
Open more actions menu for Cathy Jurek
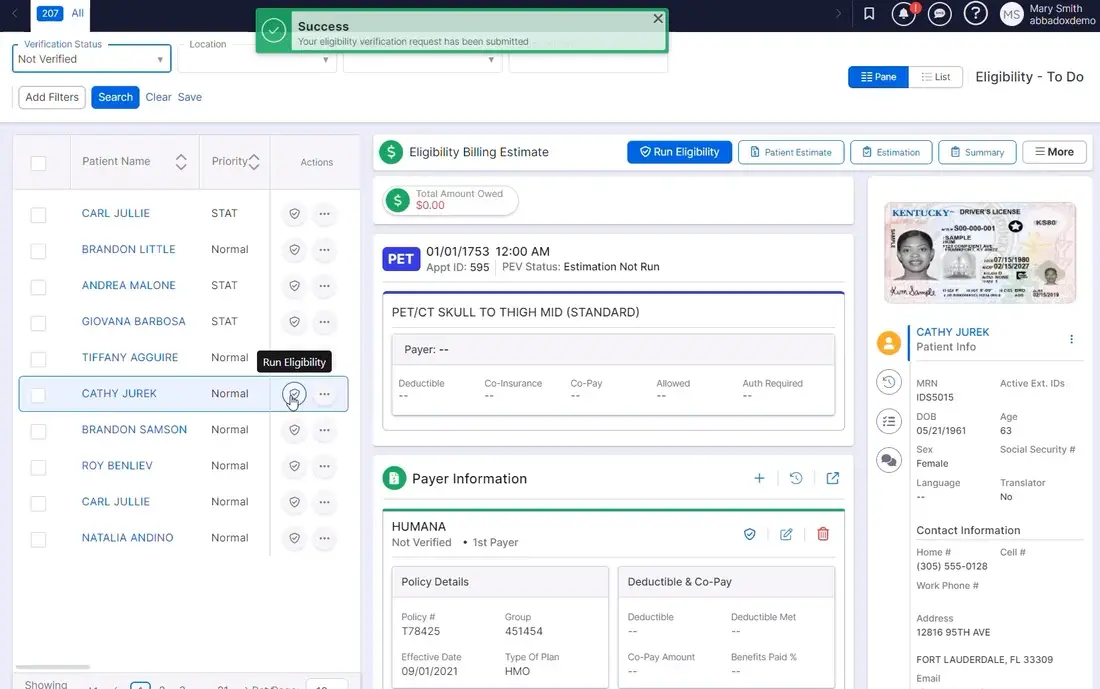(x=324, y=394)
